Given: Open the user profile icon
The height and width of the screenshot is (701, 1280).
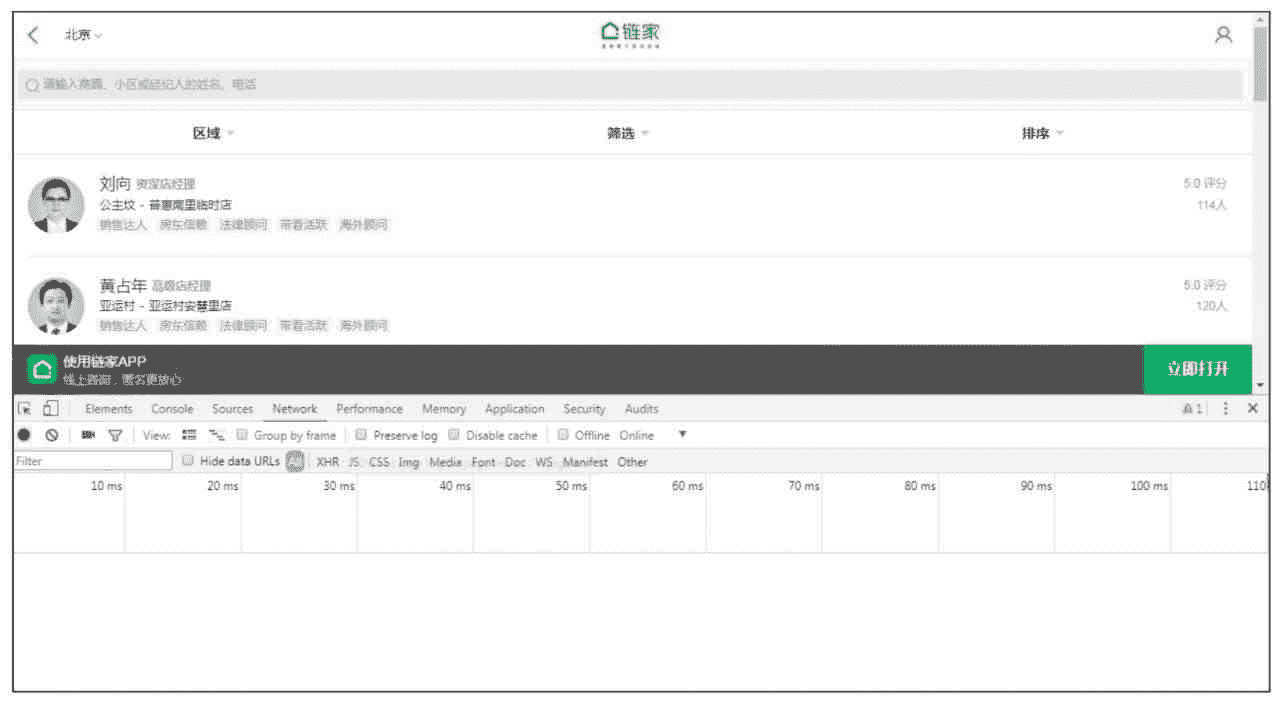Looking at the screenshot, I should (x=1223, y=35).
